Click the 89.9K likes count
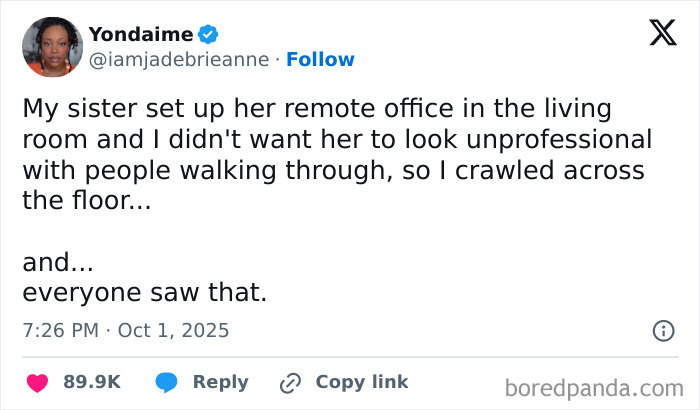700x410 pixels. (92, 382)
